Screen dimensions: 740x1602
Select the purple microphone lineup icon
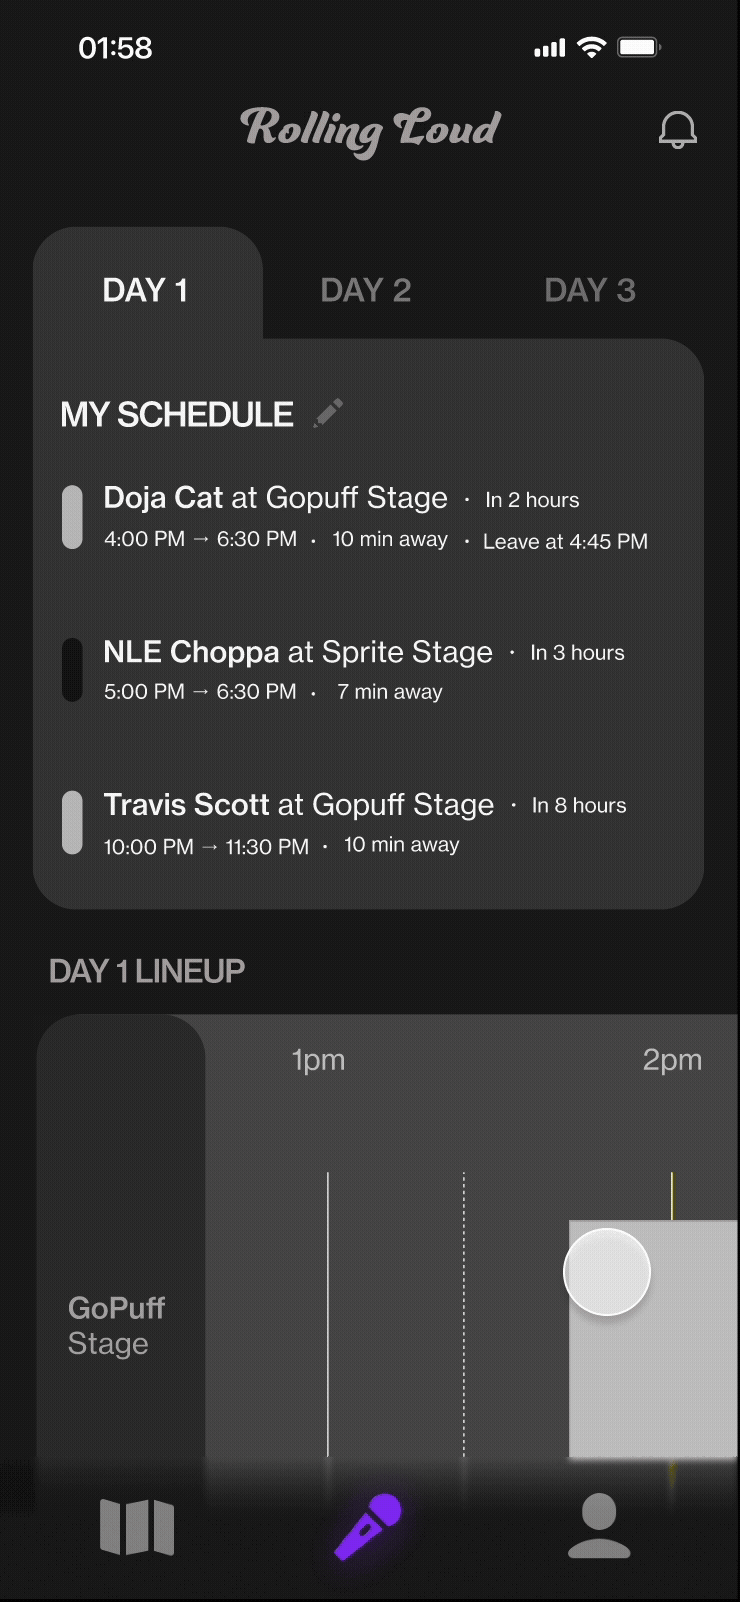pyautogui.click(x=368, y=1527)
